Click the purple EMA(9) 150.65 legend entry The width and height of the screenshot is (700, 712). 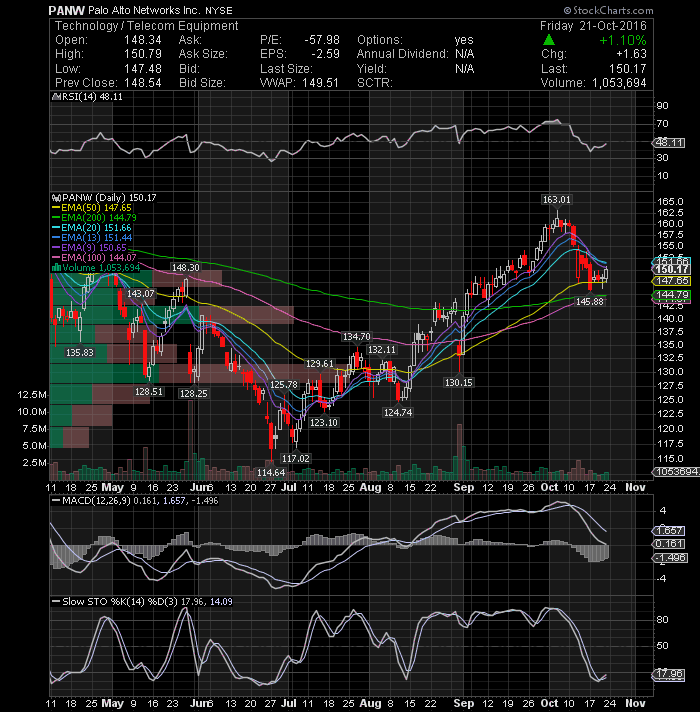(89, 247)
